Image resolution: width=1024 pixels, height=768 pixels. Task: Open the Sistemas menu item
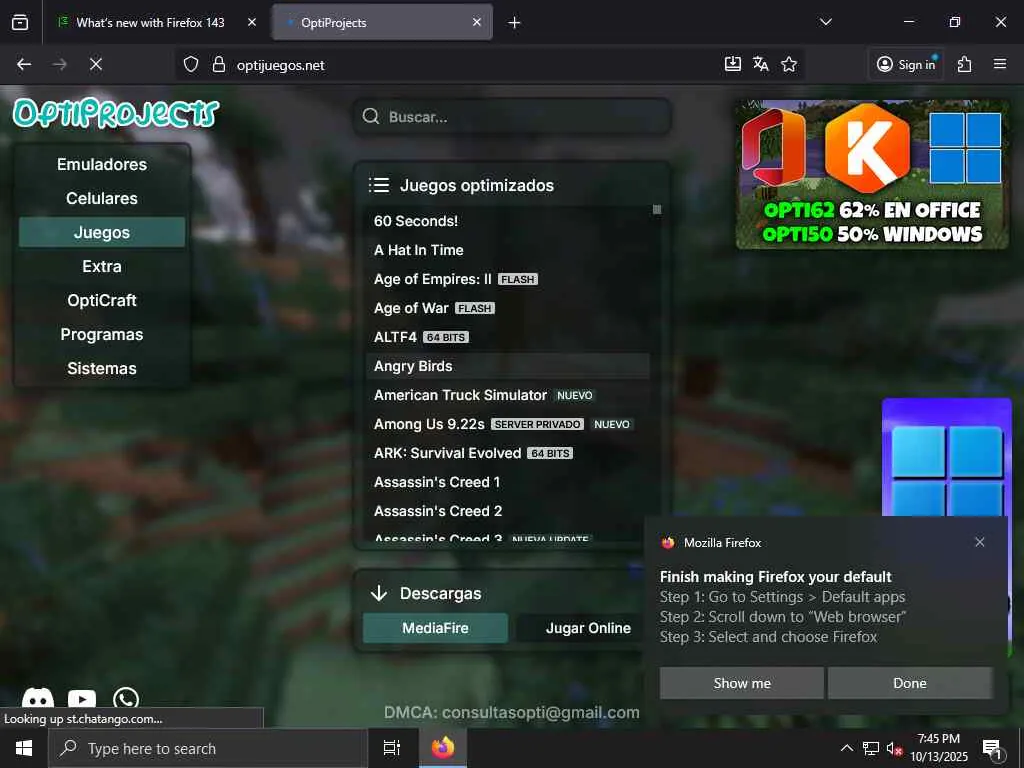click(x=102, y=368)
